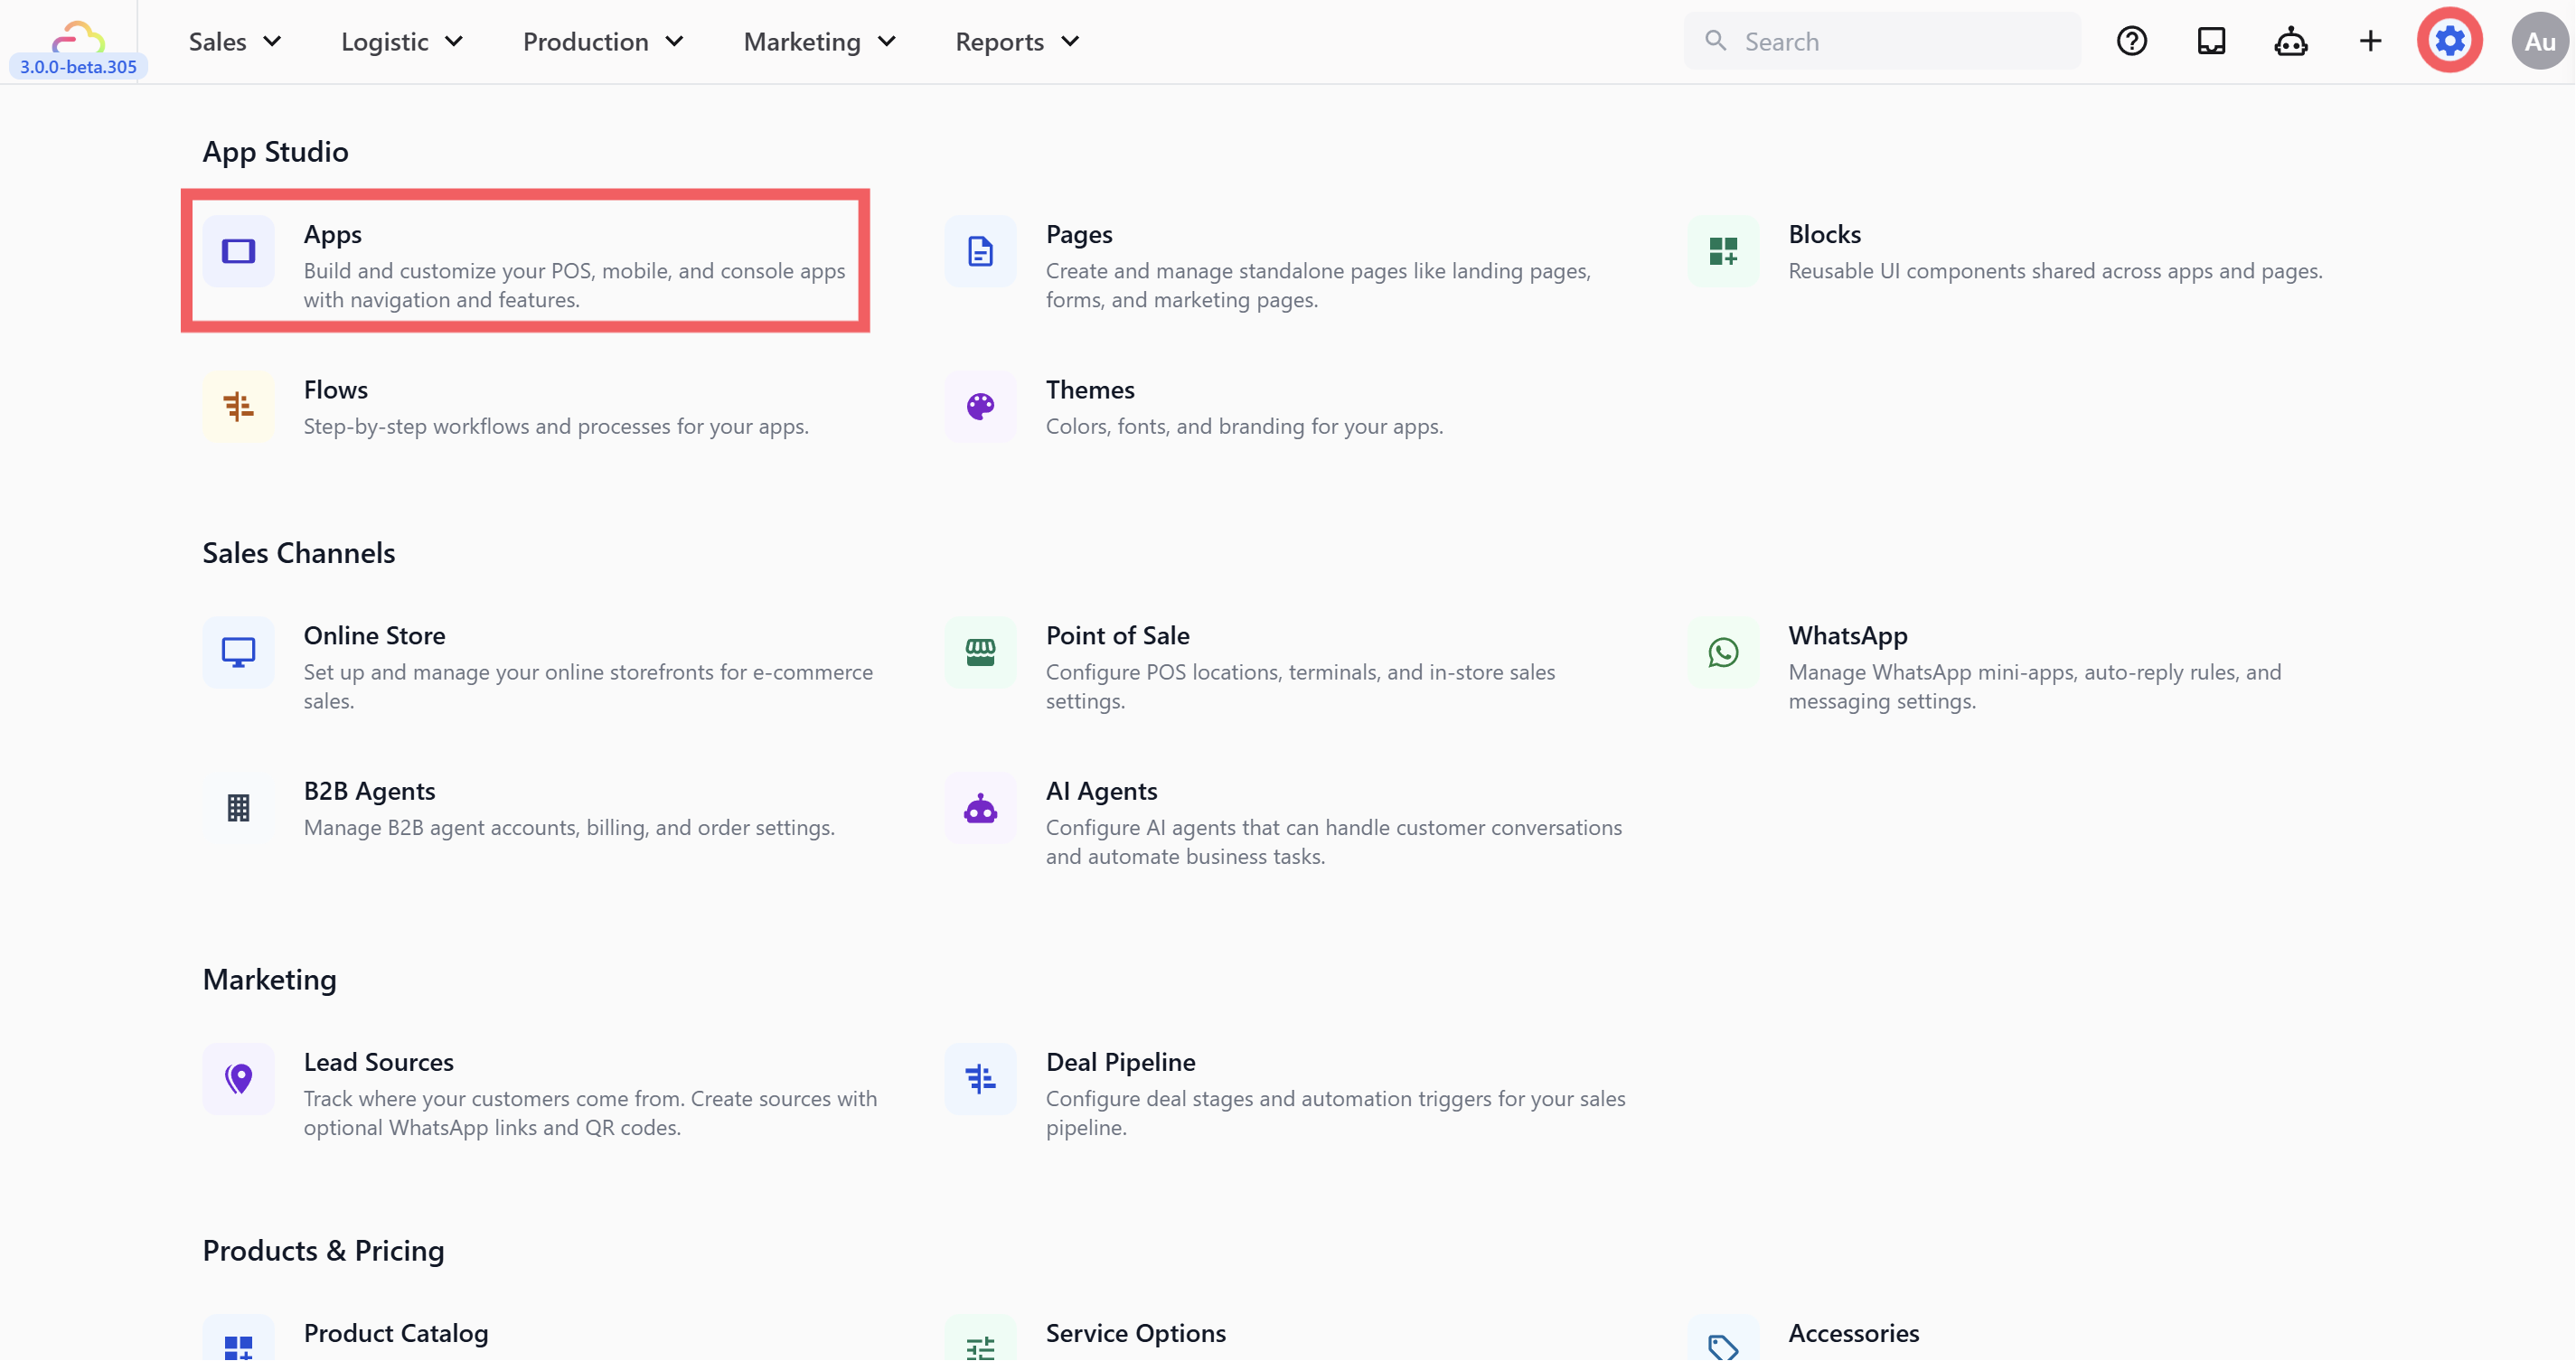
Task: Go to Online Store settings
Action: coord(374,635)
